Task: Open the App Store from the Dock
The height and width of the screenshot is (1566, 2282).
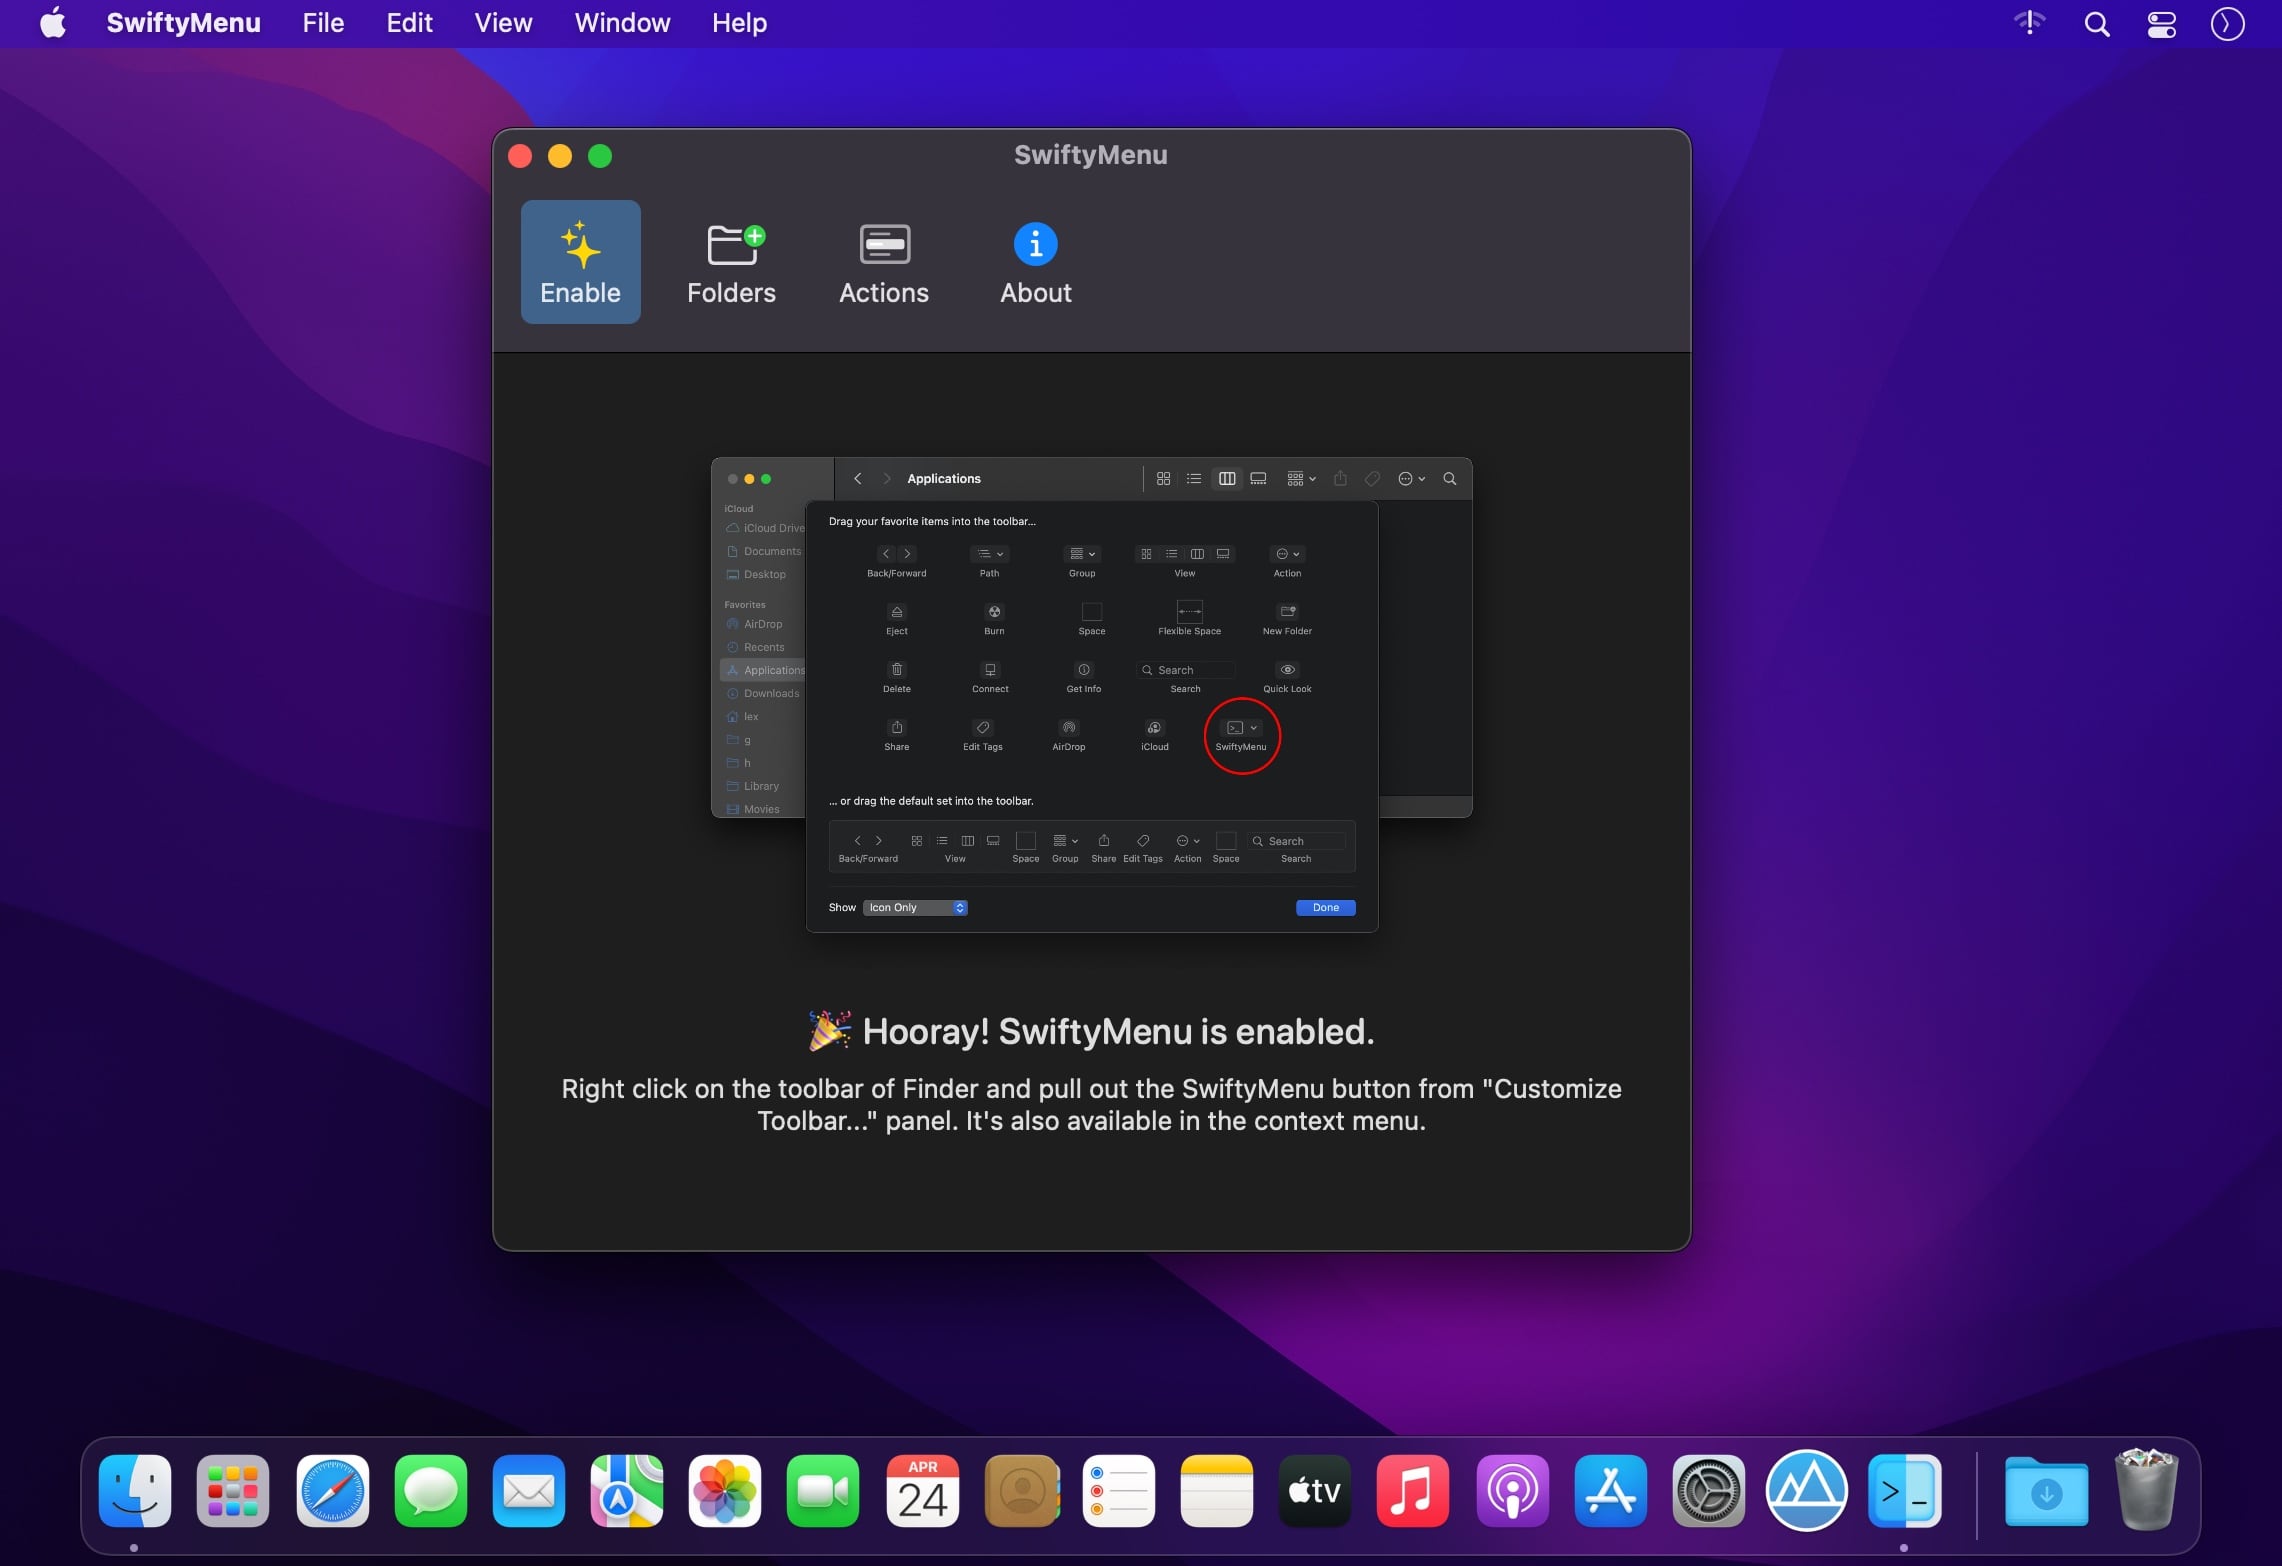Action: (1610, 1491)
